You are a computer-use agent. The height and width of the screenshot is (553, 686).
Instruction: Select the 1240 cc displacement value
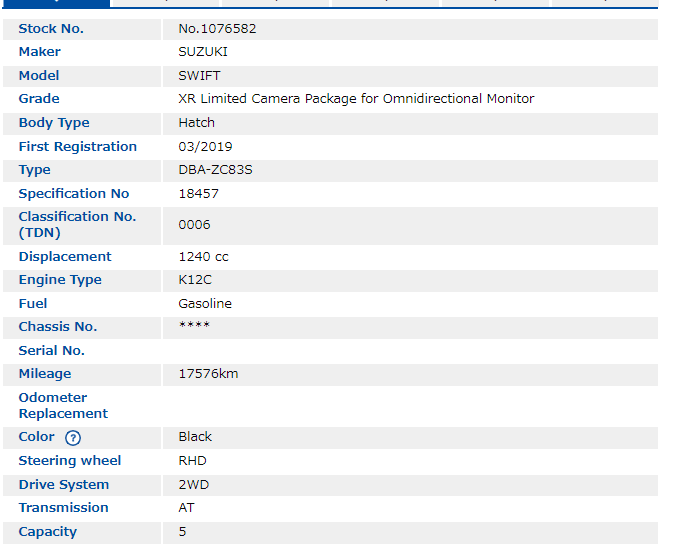point(203,257)
